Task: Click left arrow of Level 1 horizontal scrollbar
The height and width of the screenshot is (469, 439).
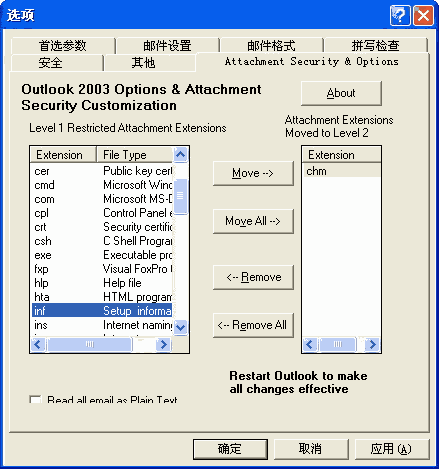Action: 37,344
